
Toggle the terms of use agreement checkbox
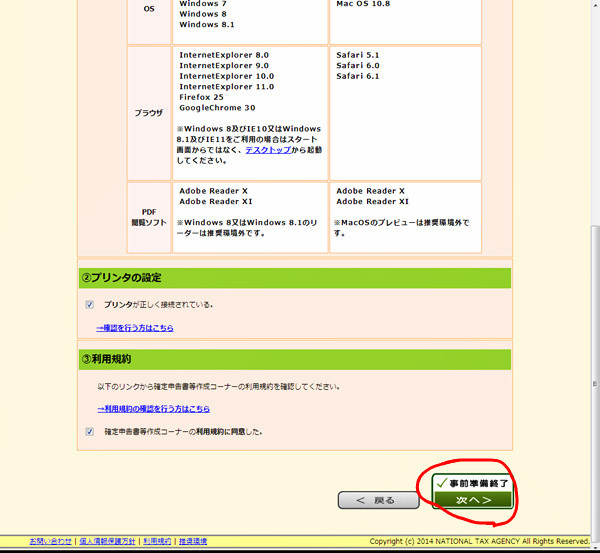click(x=90, y=432)
